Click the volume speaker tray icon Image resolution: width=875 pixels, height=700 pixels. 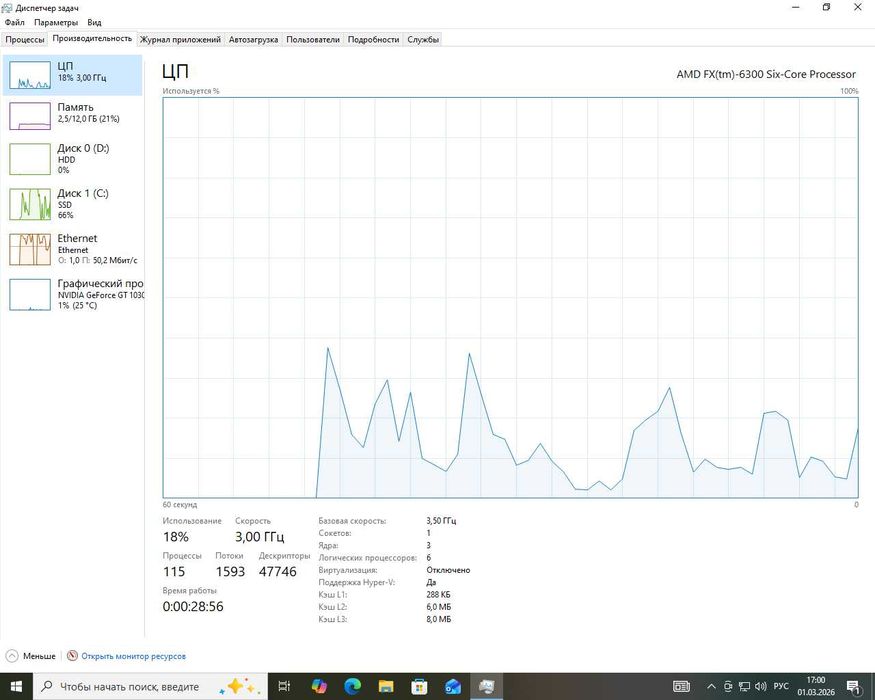pos(761,686)
